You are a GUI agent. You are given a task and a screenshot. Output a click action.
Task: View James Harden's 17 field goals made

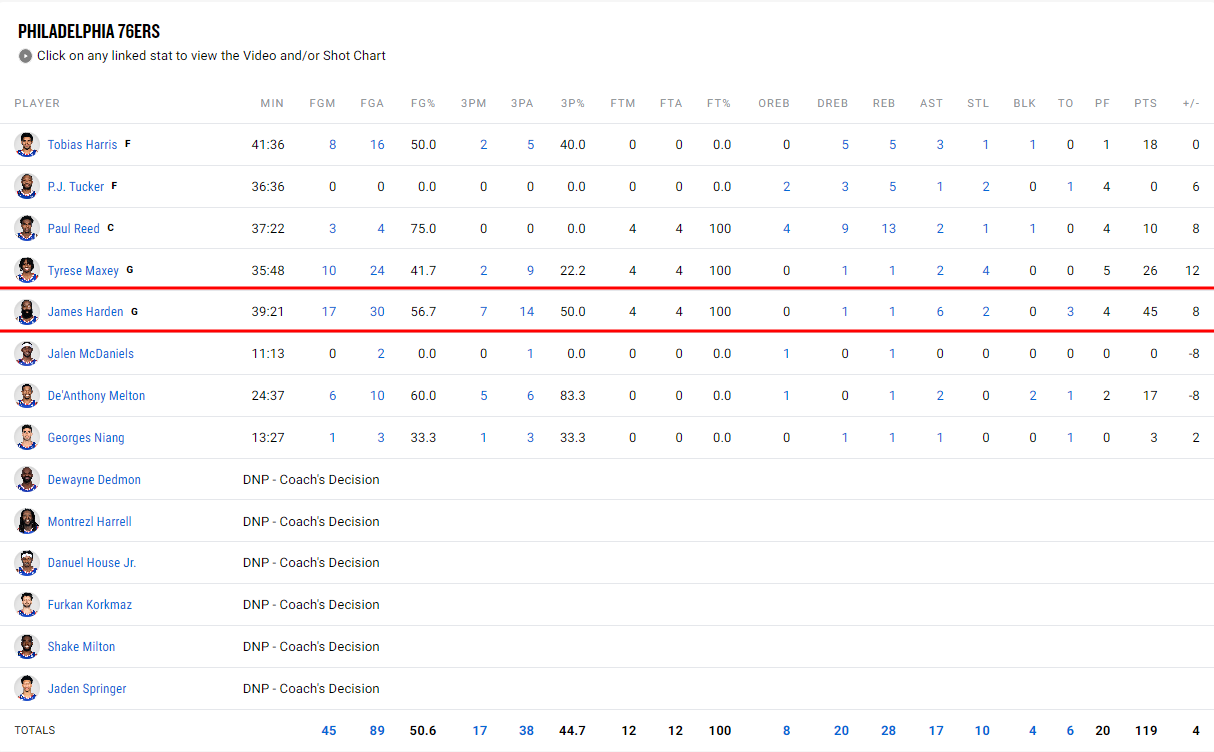click(329, 312)
